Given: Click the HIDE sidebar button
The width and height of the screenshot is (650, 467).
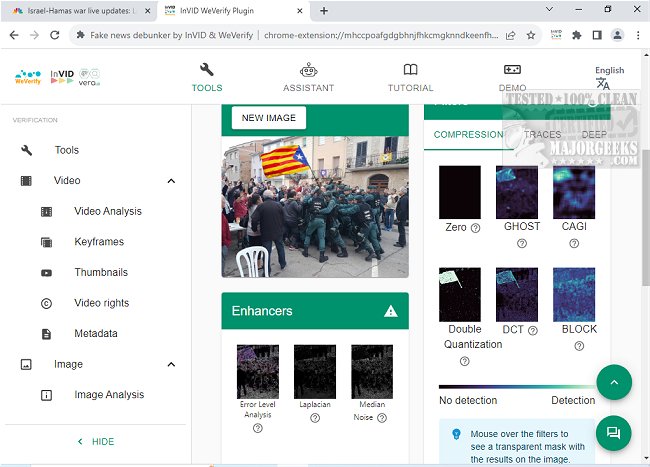Looking at the screenshot, I should point(96,442).
